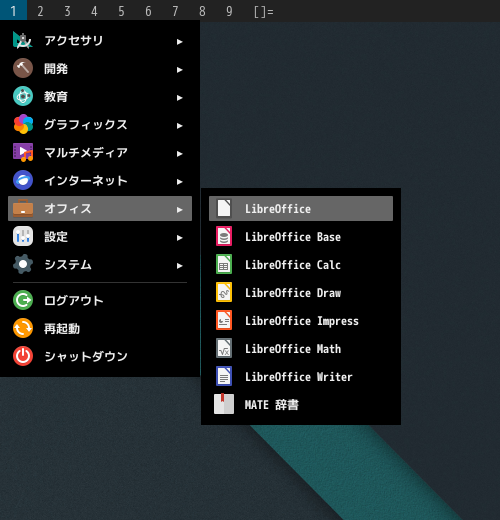Click the red シャットダウン power icon
The width and height of the screenshot is (500, 520).
click(x=23, y=356)
